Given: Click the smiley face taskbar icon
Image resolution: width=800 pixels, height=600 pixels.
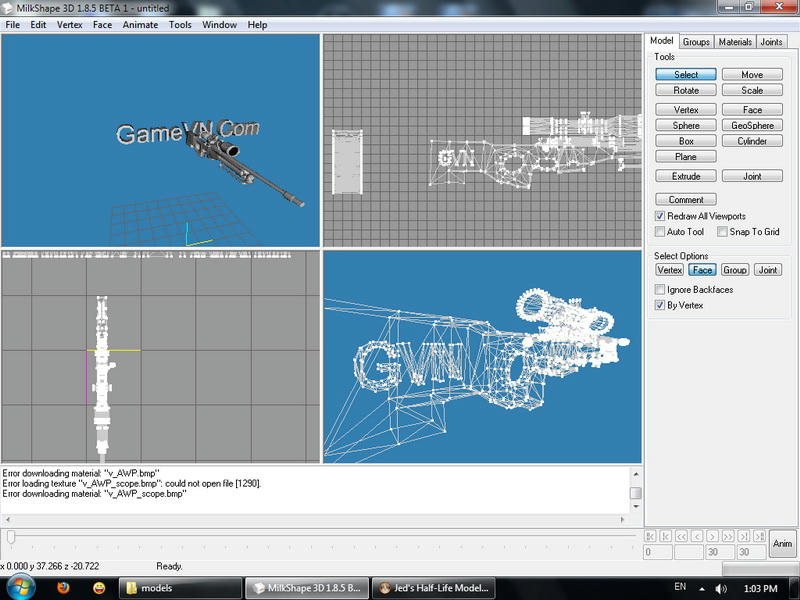Looking at the screenshot, I should tap(99, 588).
